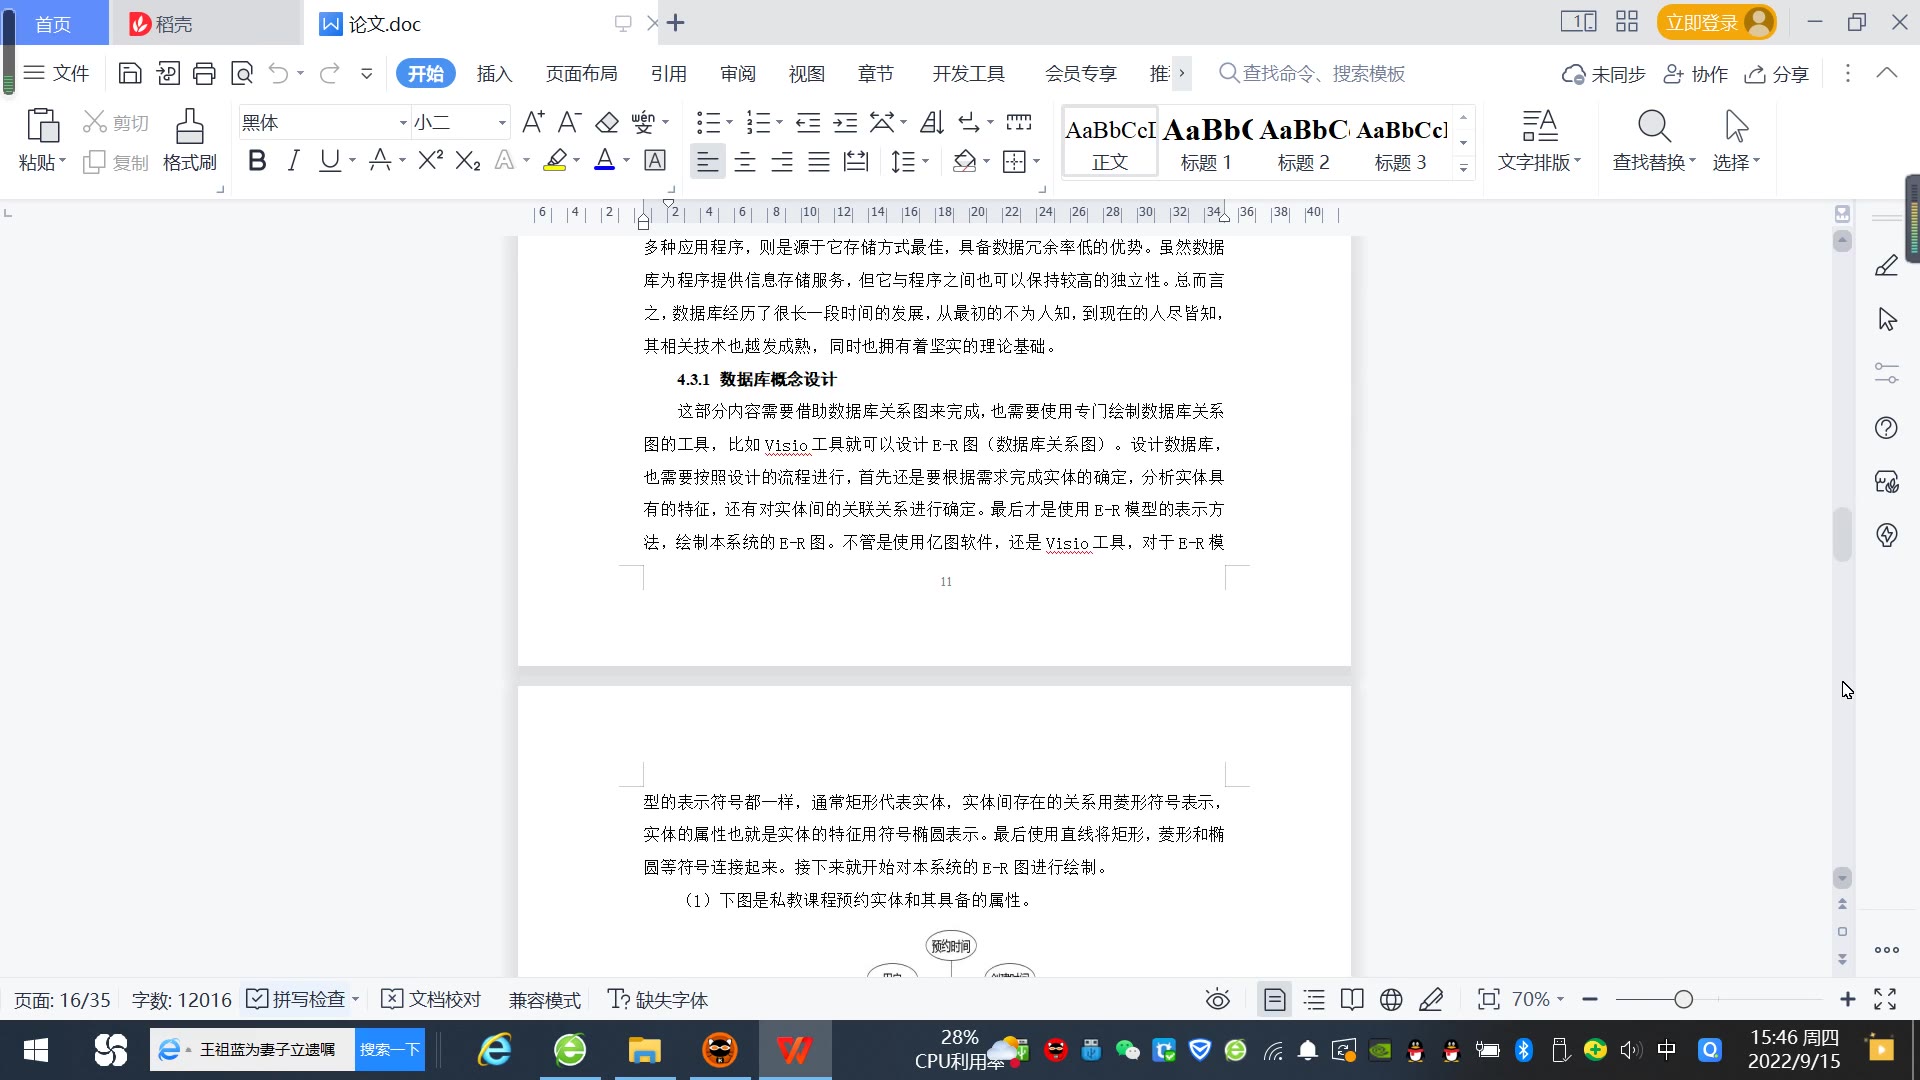Toggle right text alignment
Screen dimensions: 1920x1080
[782, 161]
